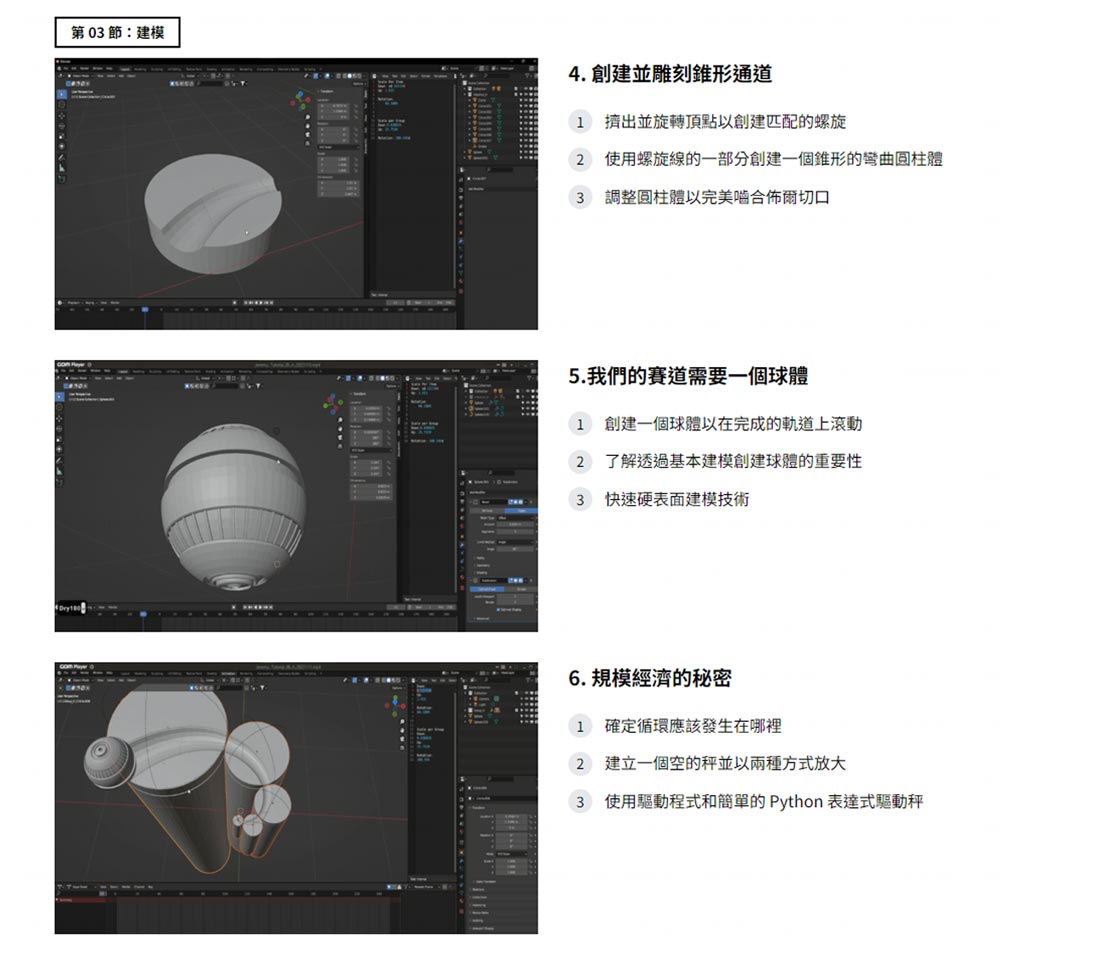
Task: Click Move tool in first Blender screenshot
Action: (x=62, y=116)
